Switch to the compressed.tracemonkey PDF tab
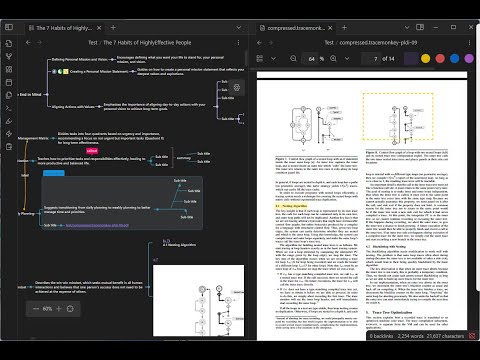 tap(296, 28)
